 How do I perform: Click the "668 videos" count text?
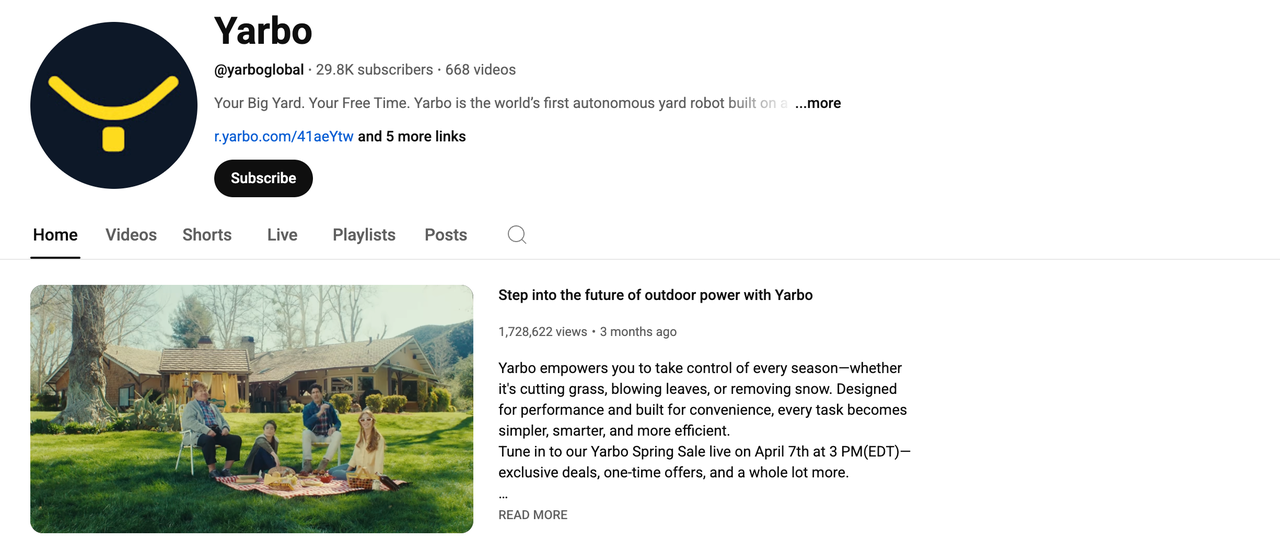click(x=481, y=70)
